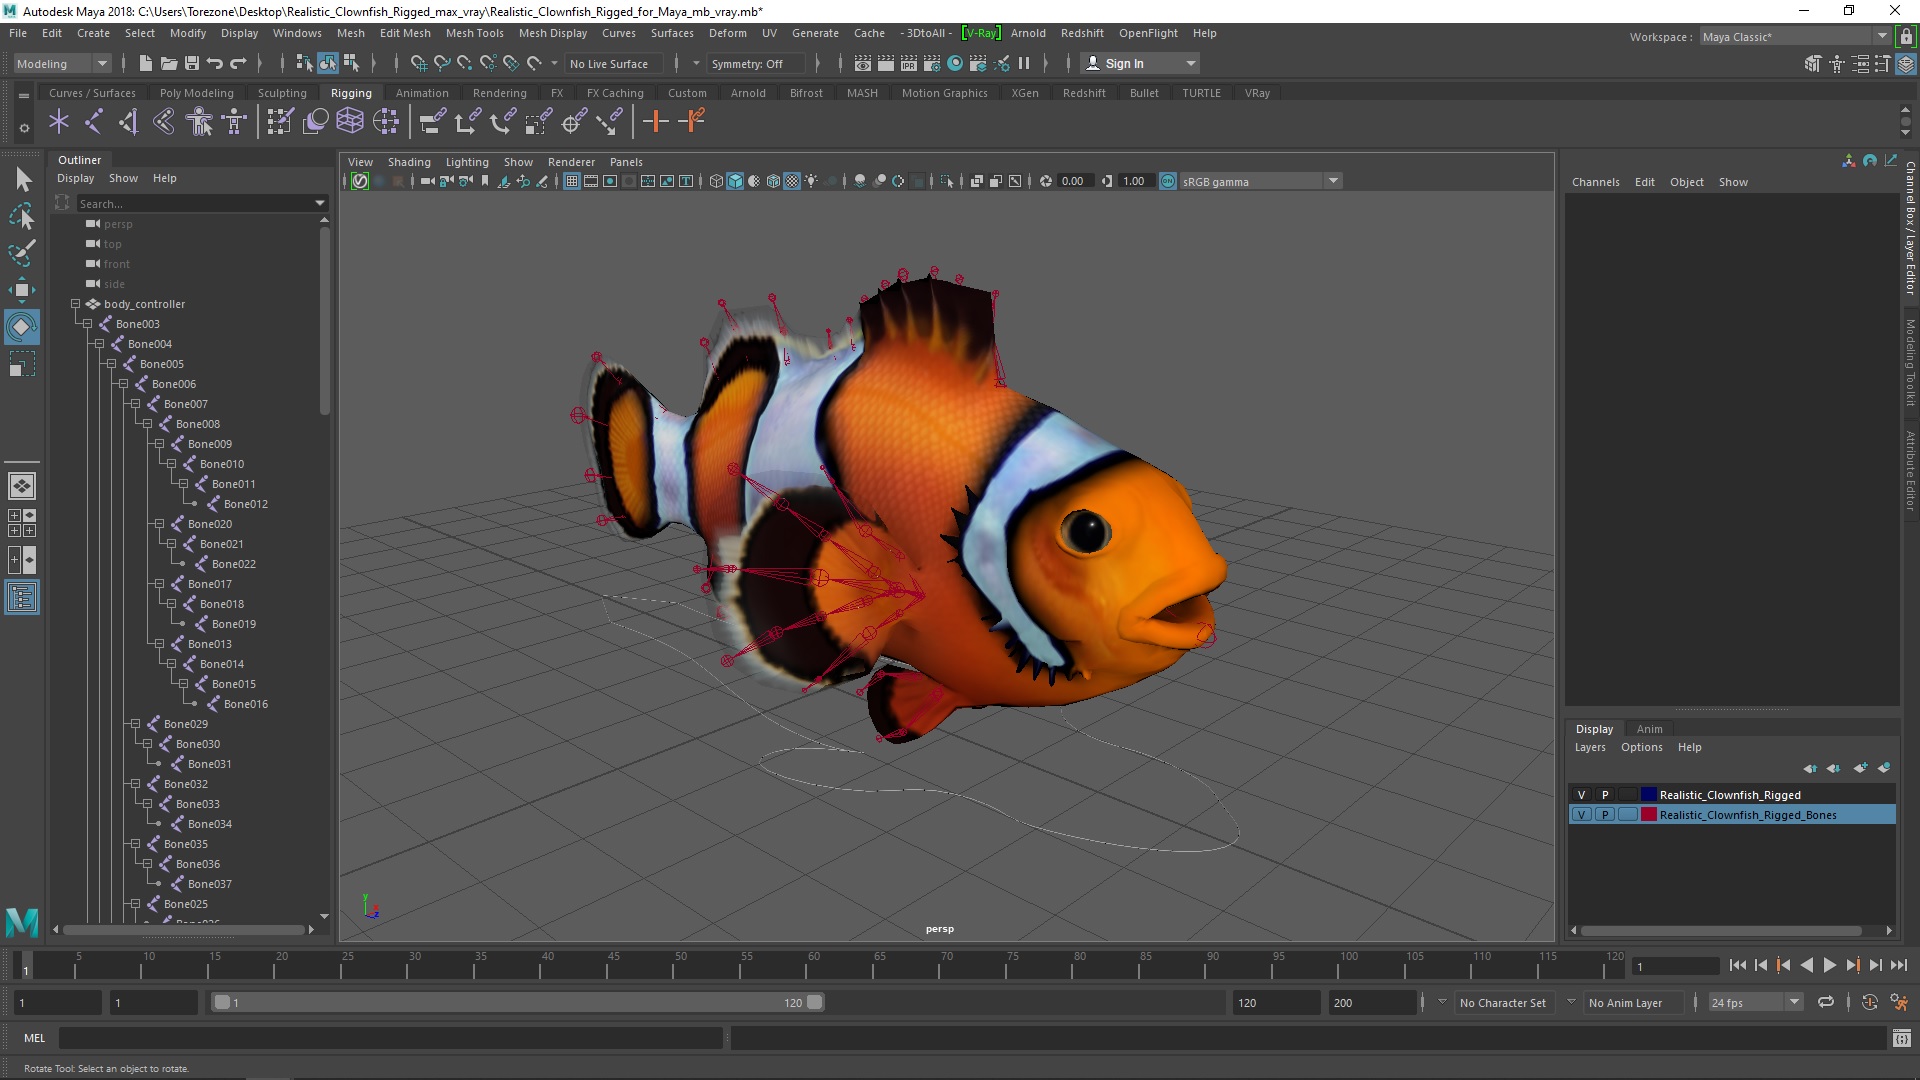This screenshot has width=1920, height=1080.
Task: Toggle the Outliner panel icon
Action: [22, 598]
